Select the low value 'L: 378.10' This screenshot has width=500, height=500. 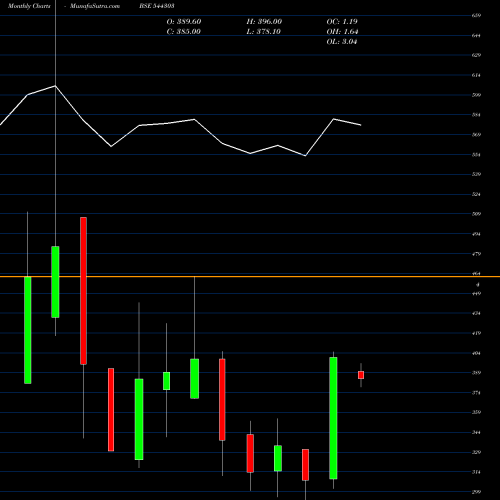[263, 32]
